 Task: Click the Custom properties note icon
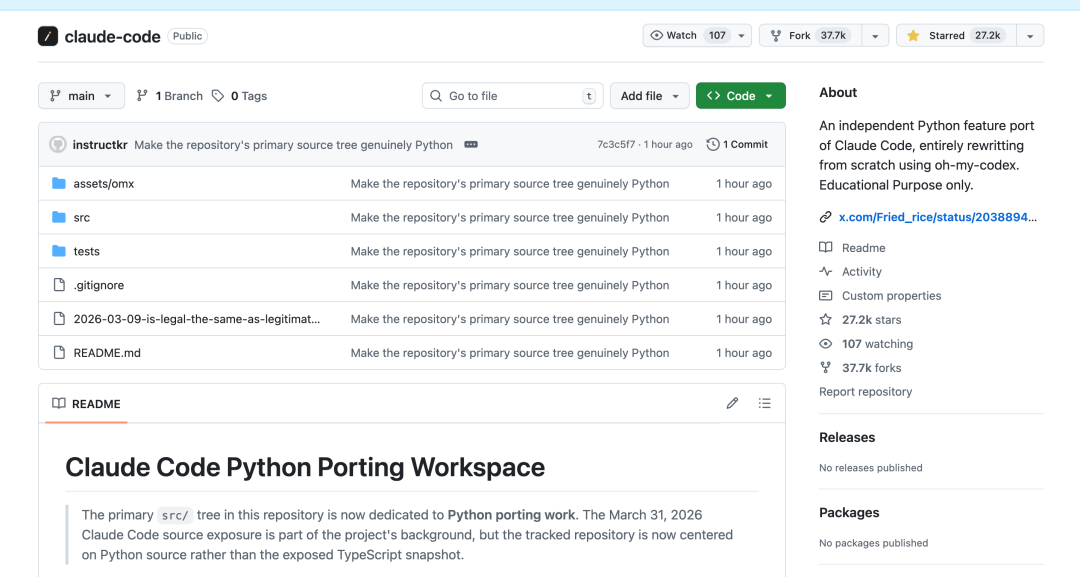(825, 295)
